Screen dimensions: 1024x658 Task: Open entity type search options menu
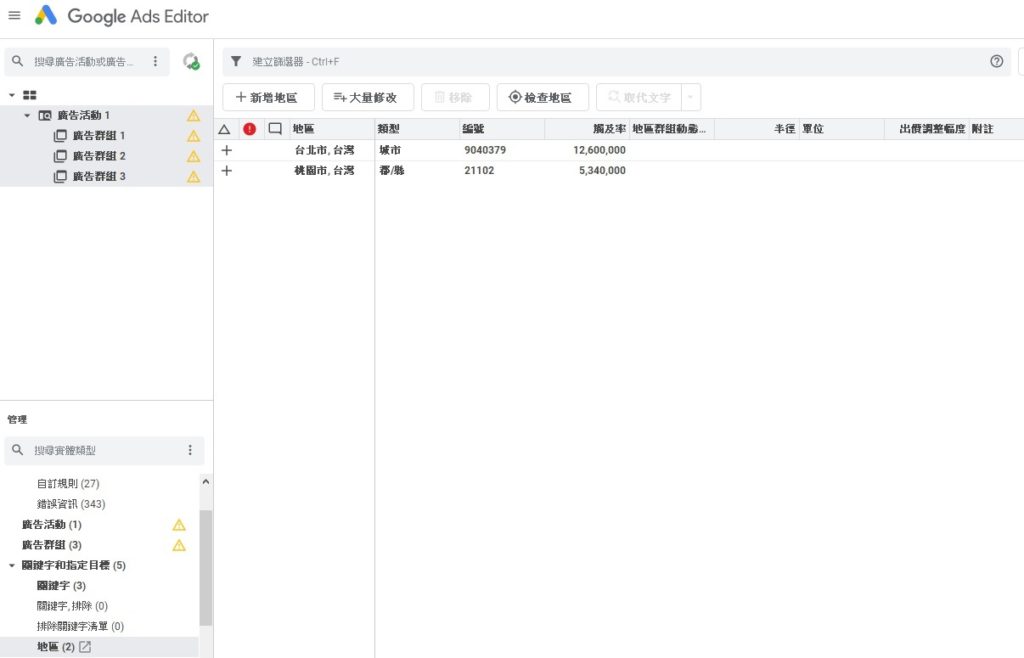pos(190,451)
